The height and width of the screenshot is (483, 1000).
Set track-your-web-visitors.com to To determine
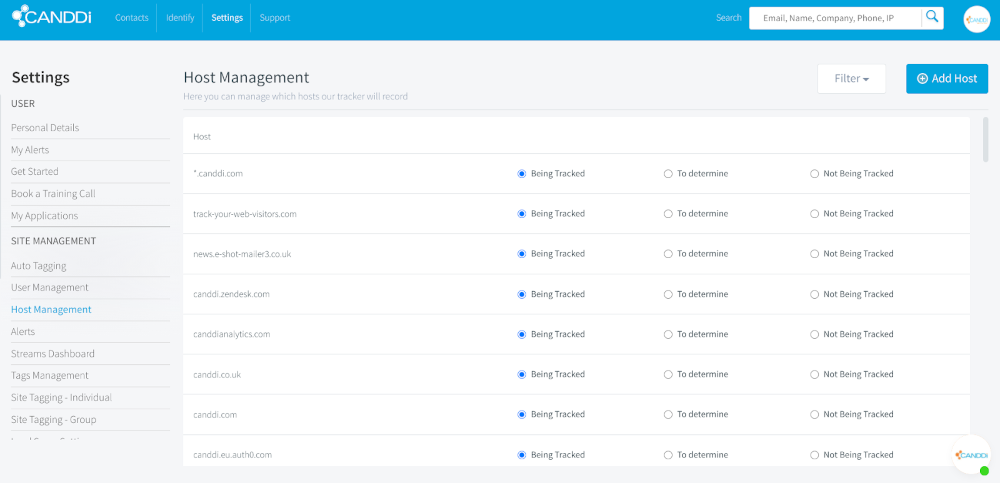(x=668, y=214)
